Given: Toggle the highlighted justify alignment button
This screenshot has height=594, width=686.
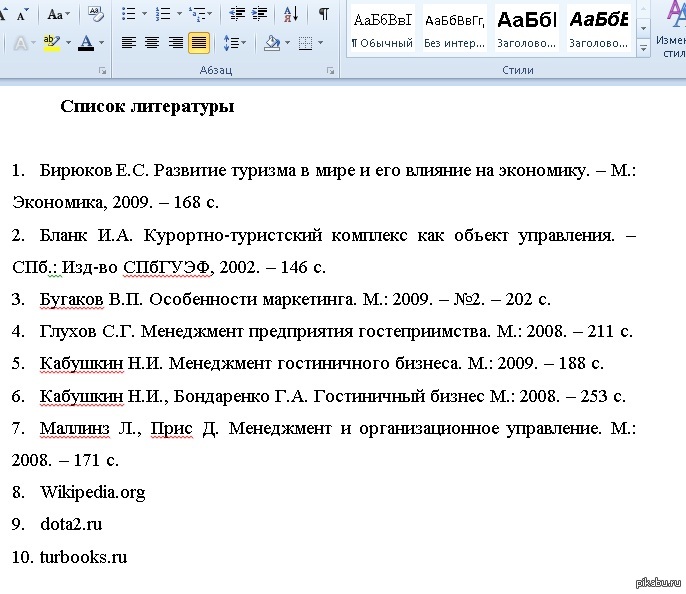Looking at the screenshot, I should (199, 43).
